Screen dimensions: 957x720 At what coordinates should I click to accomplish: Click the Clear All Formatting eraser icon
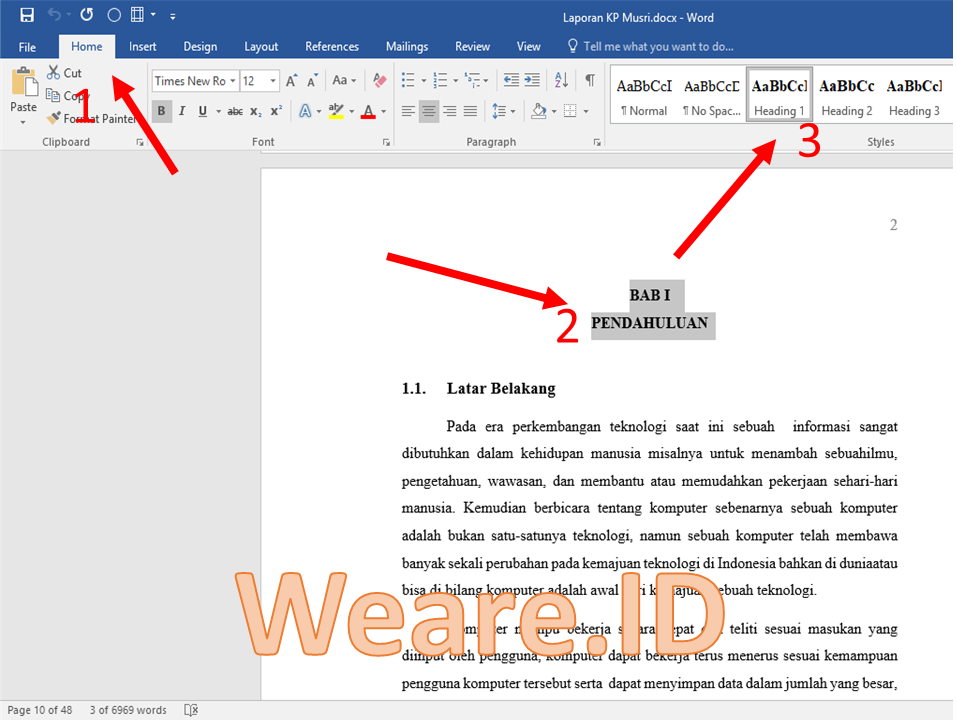[x=379, y=81]
